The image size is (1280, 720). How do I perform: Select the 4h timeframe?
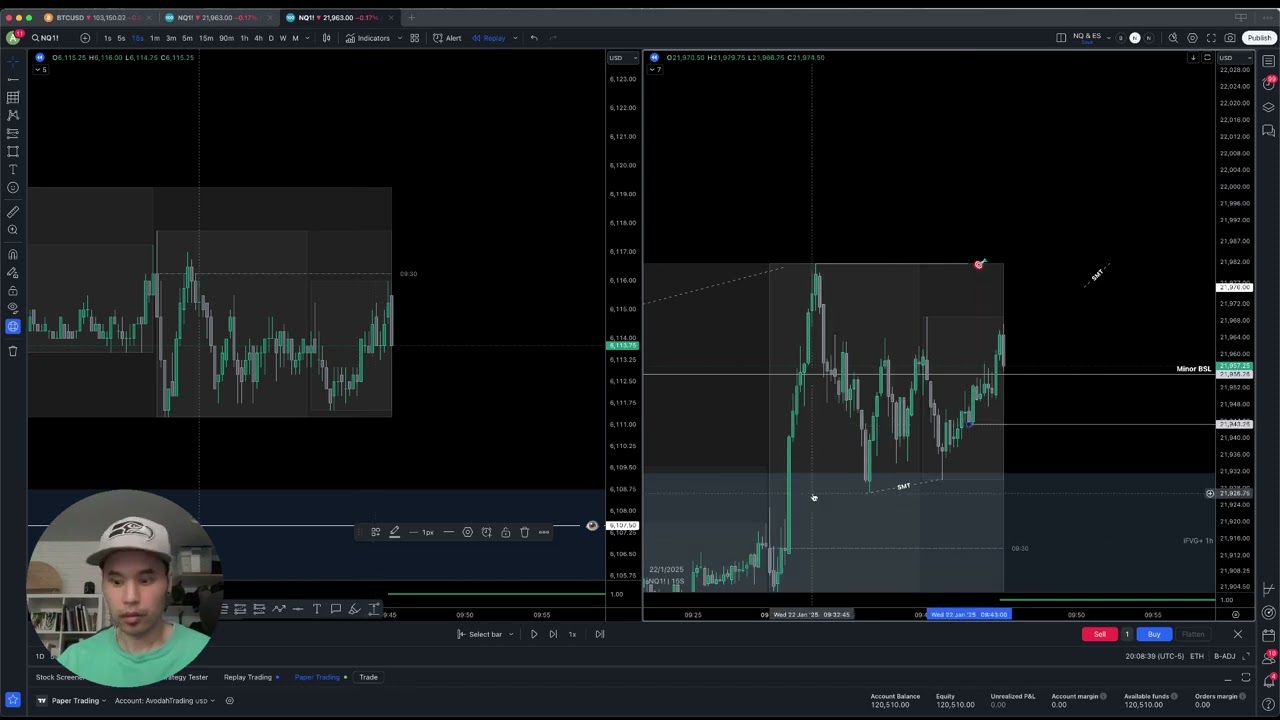click(258, 38)
